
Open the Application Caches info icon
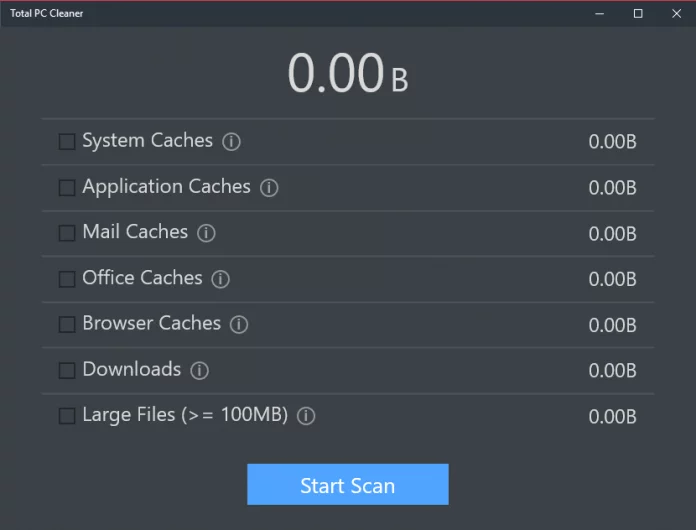click(269, 187)
